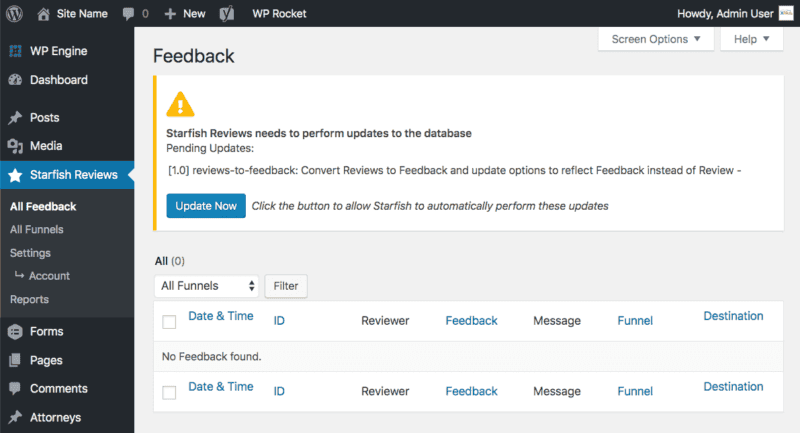800x433 pixels.
Task: Open Account submenu under Settings
Action: [49, 276]
